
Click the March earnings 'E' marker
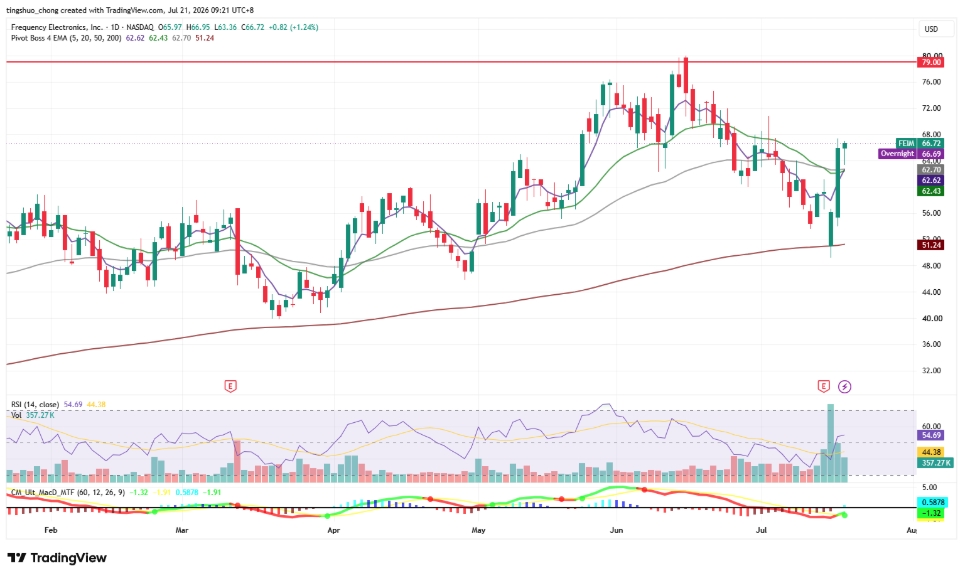(x=230, y=386)
